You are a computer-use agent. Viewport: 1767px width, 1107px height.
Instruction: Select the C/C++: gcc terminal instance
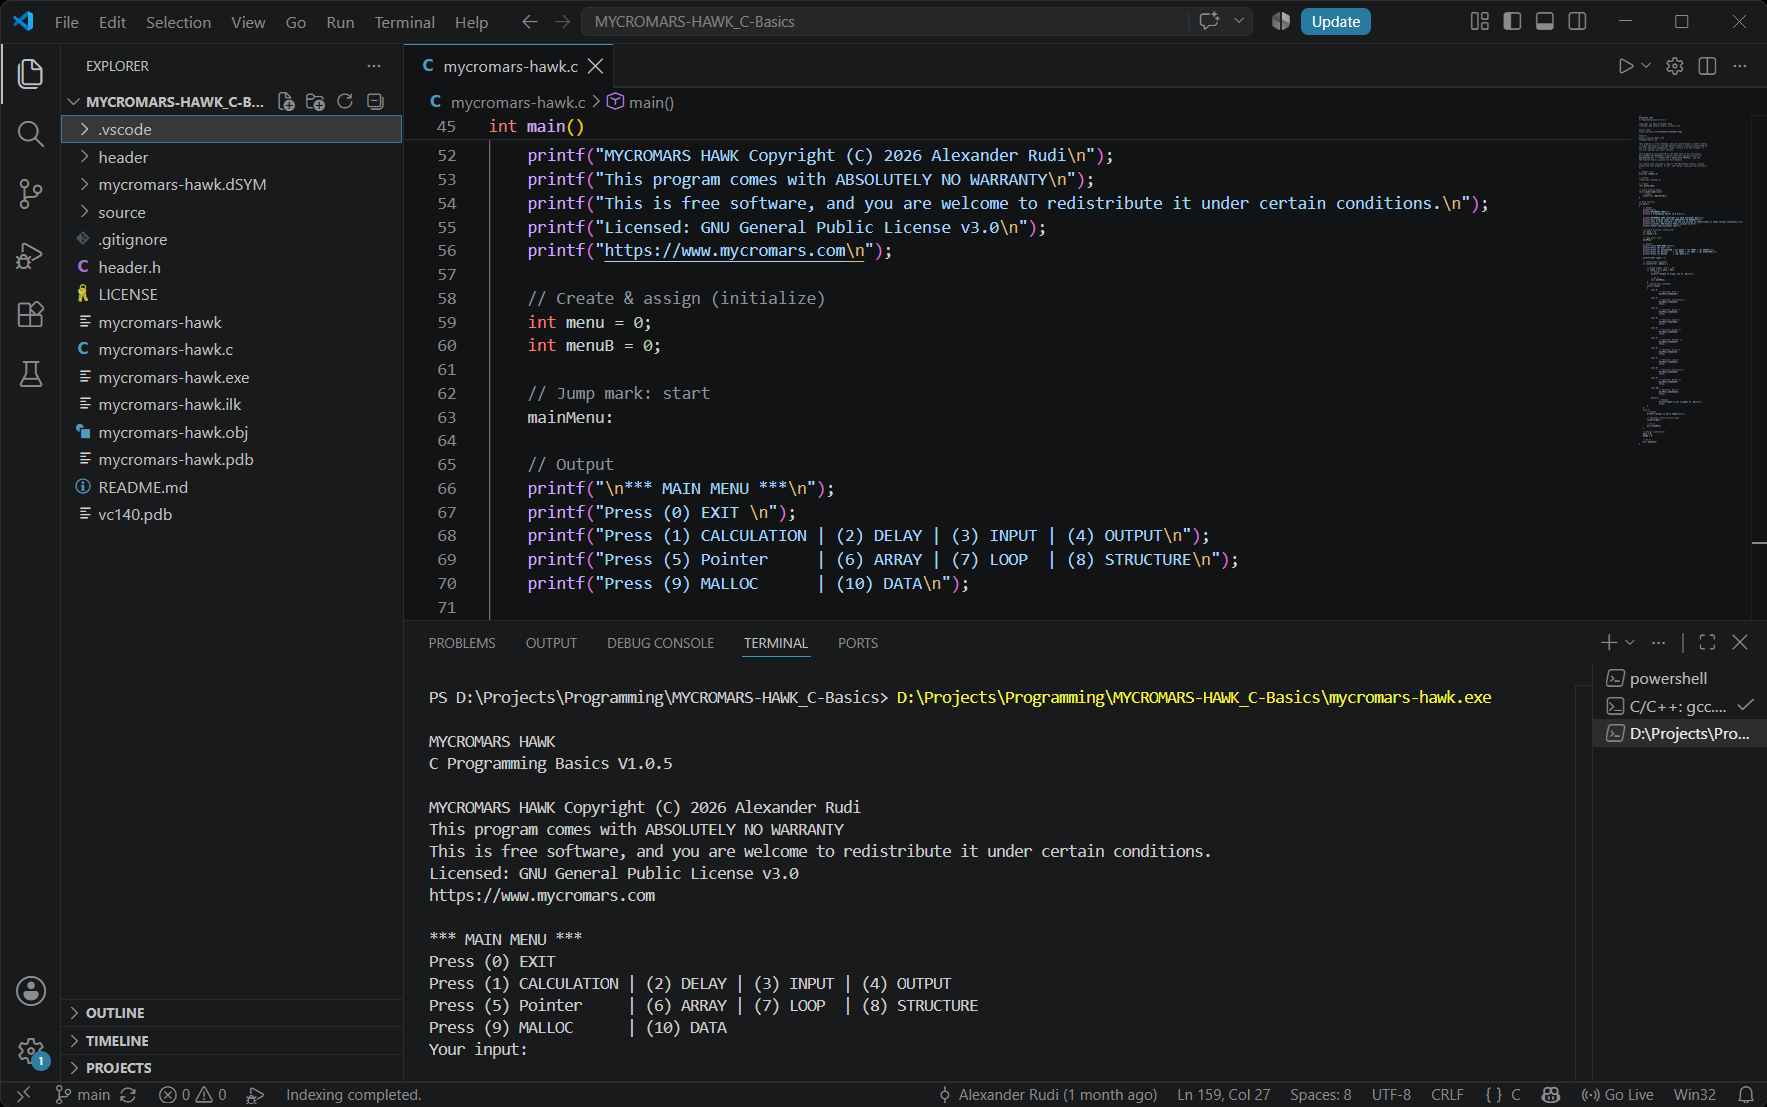coord(1679,706)
